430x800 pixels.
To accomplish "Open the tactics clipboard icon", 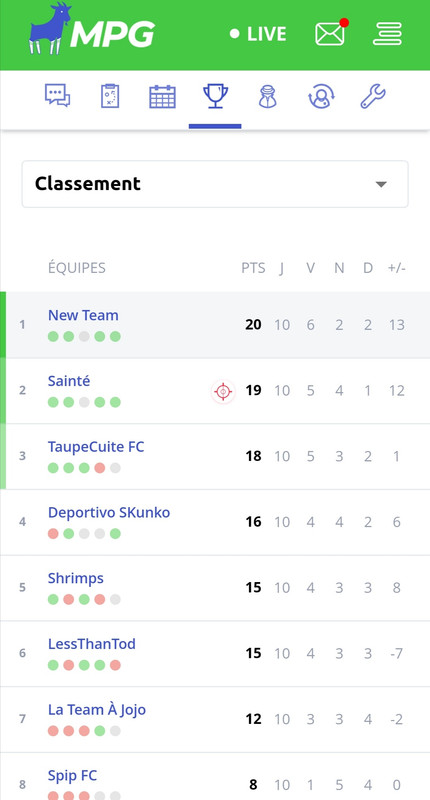I will click(x=110, y=96).
